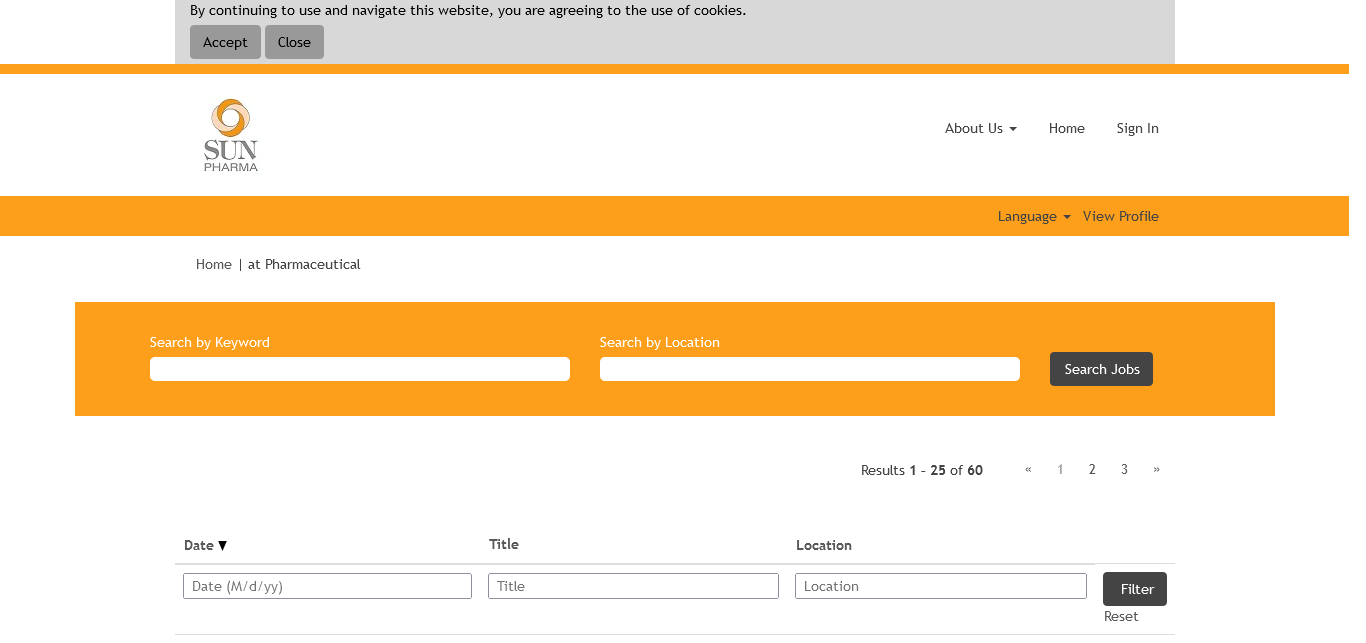The image size is (1366, 643).
Task: Jump to last page with » arrow
Action: (1156, 469)
